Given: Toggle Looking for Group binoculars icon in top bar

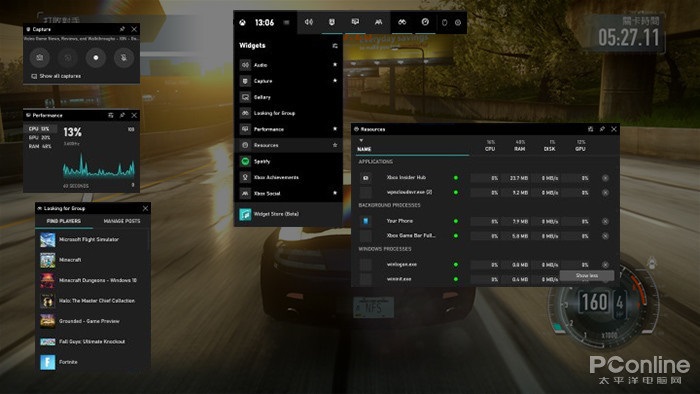Looking at the screenshot, I should click(x=402, y=22).
